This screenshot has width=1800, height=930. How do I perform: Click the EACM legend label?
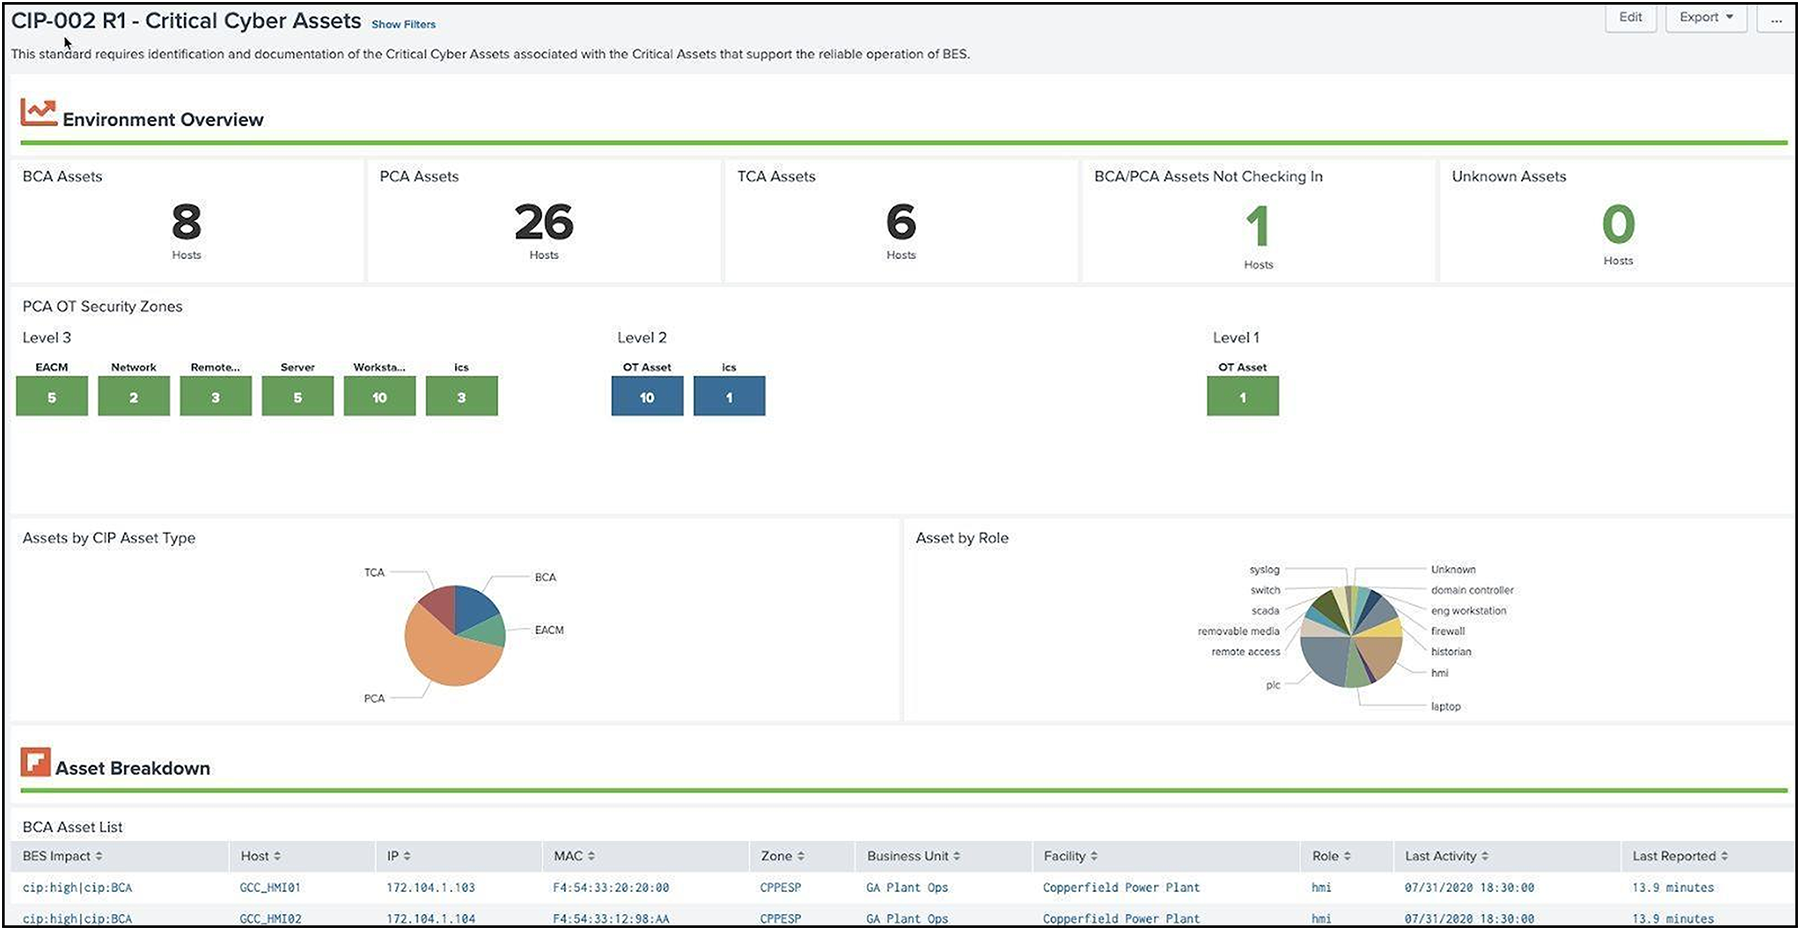click(x=549, y=630)
